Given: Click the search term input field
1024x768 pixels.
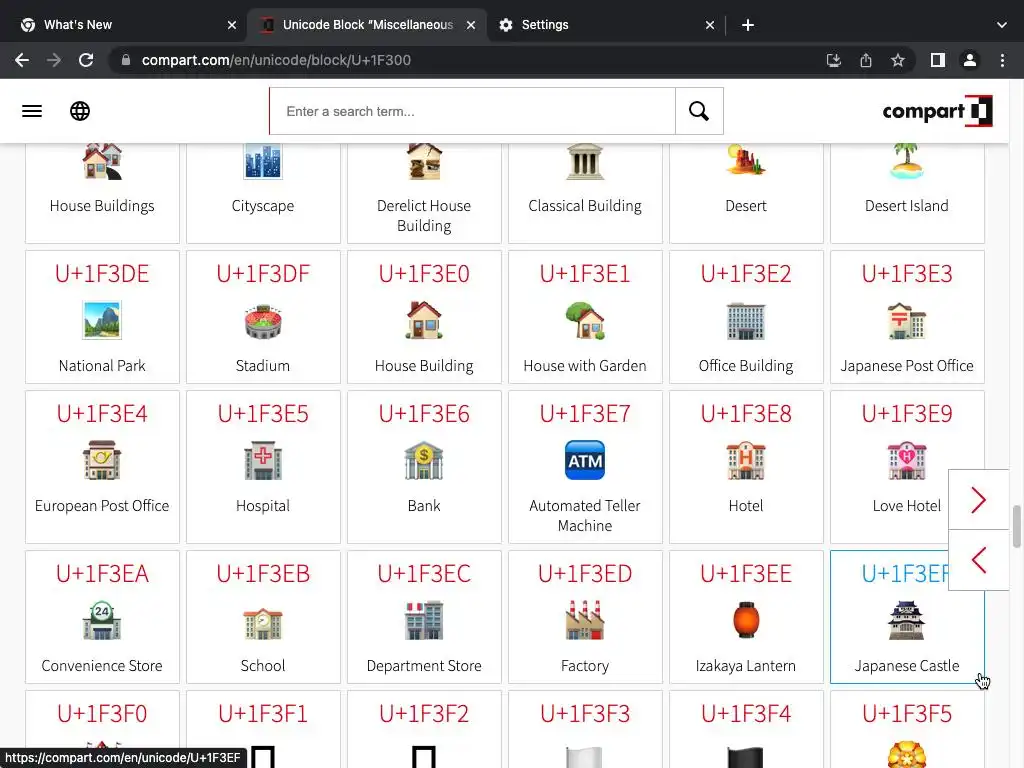Looking at the screenshot, I should point(472,111).
